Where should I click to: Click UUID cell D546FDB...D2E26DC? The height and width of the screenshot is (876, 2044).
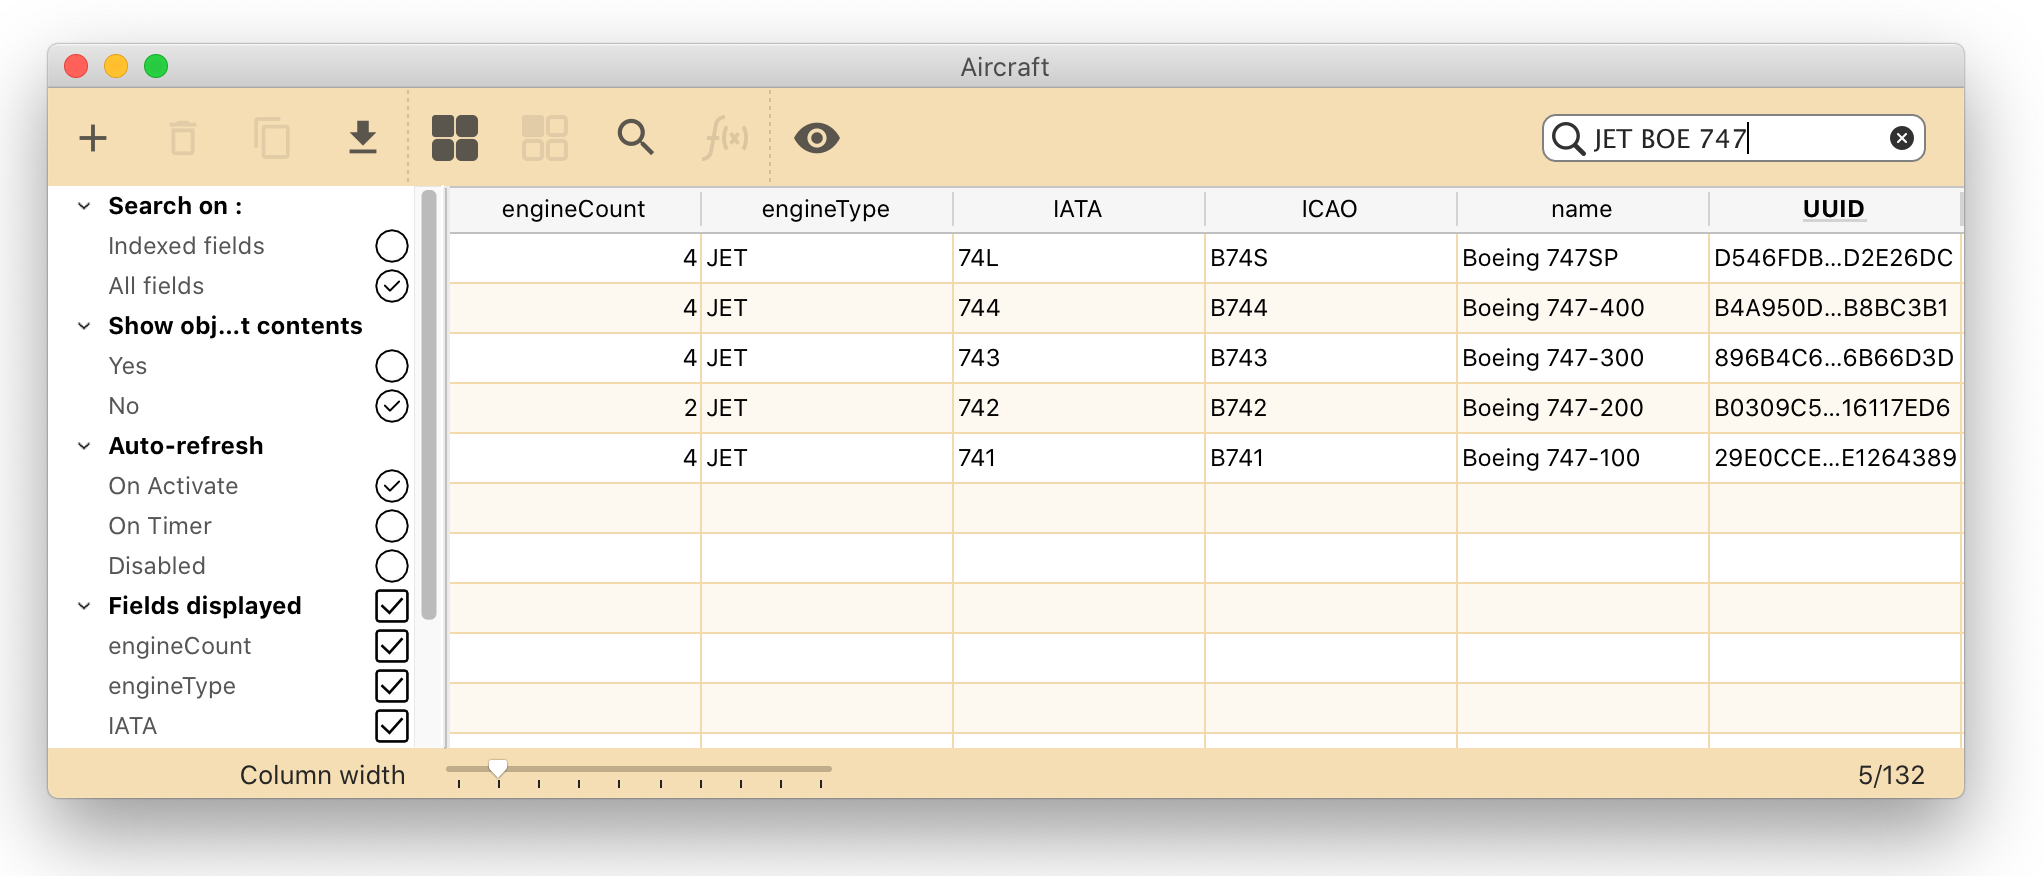point(1834,258)
